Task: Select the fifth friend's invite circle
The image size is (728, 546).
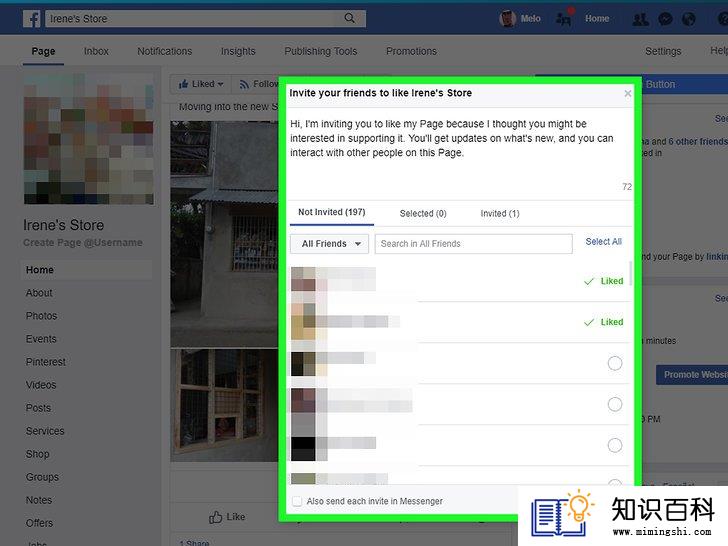Action: pyautogui.click(x=615, y=445)
